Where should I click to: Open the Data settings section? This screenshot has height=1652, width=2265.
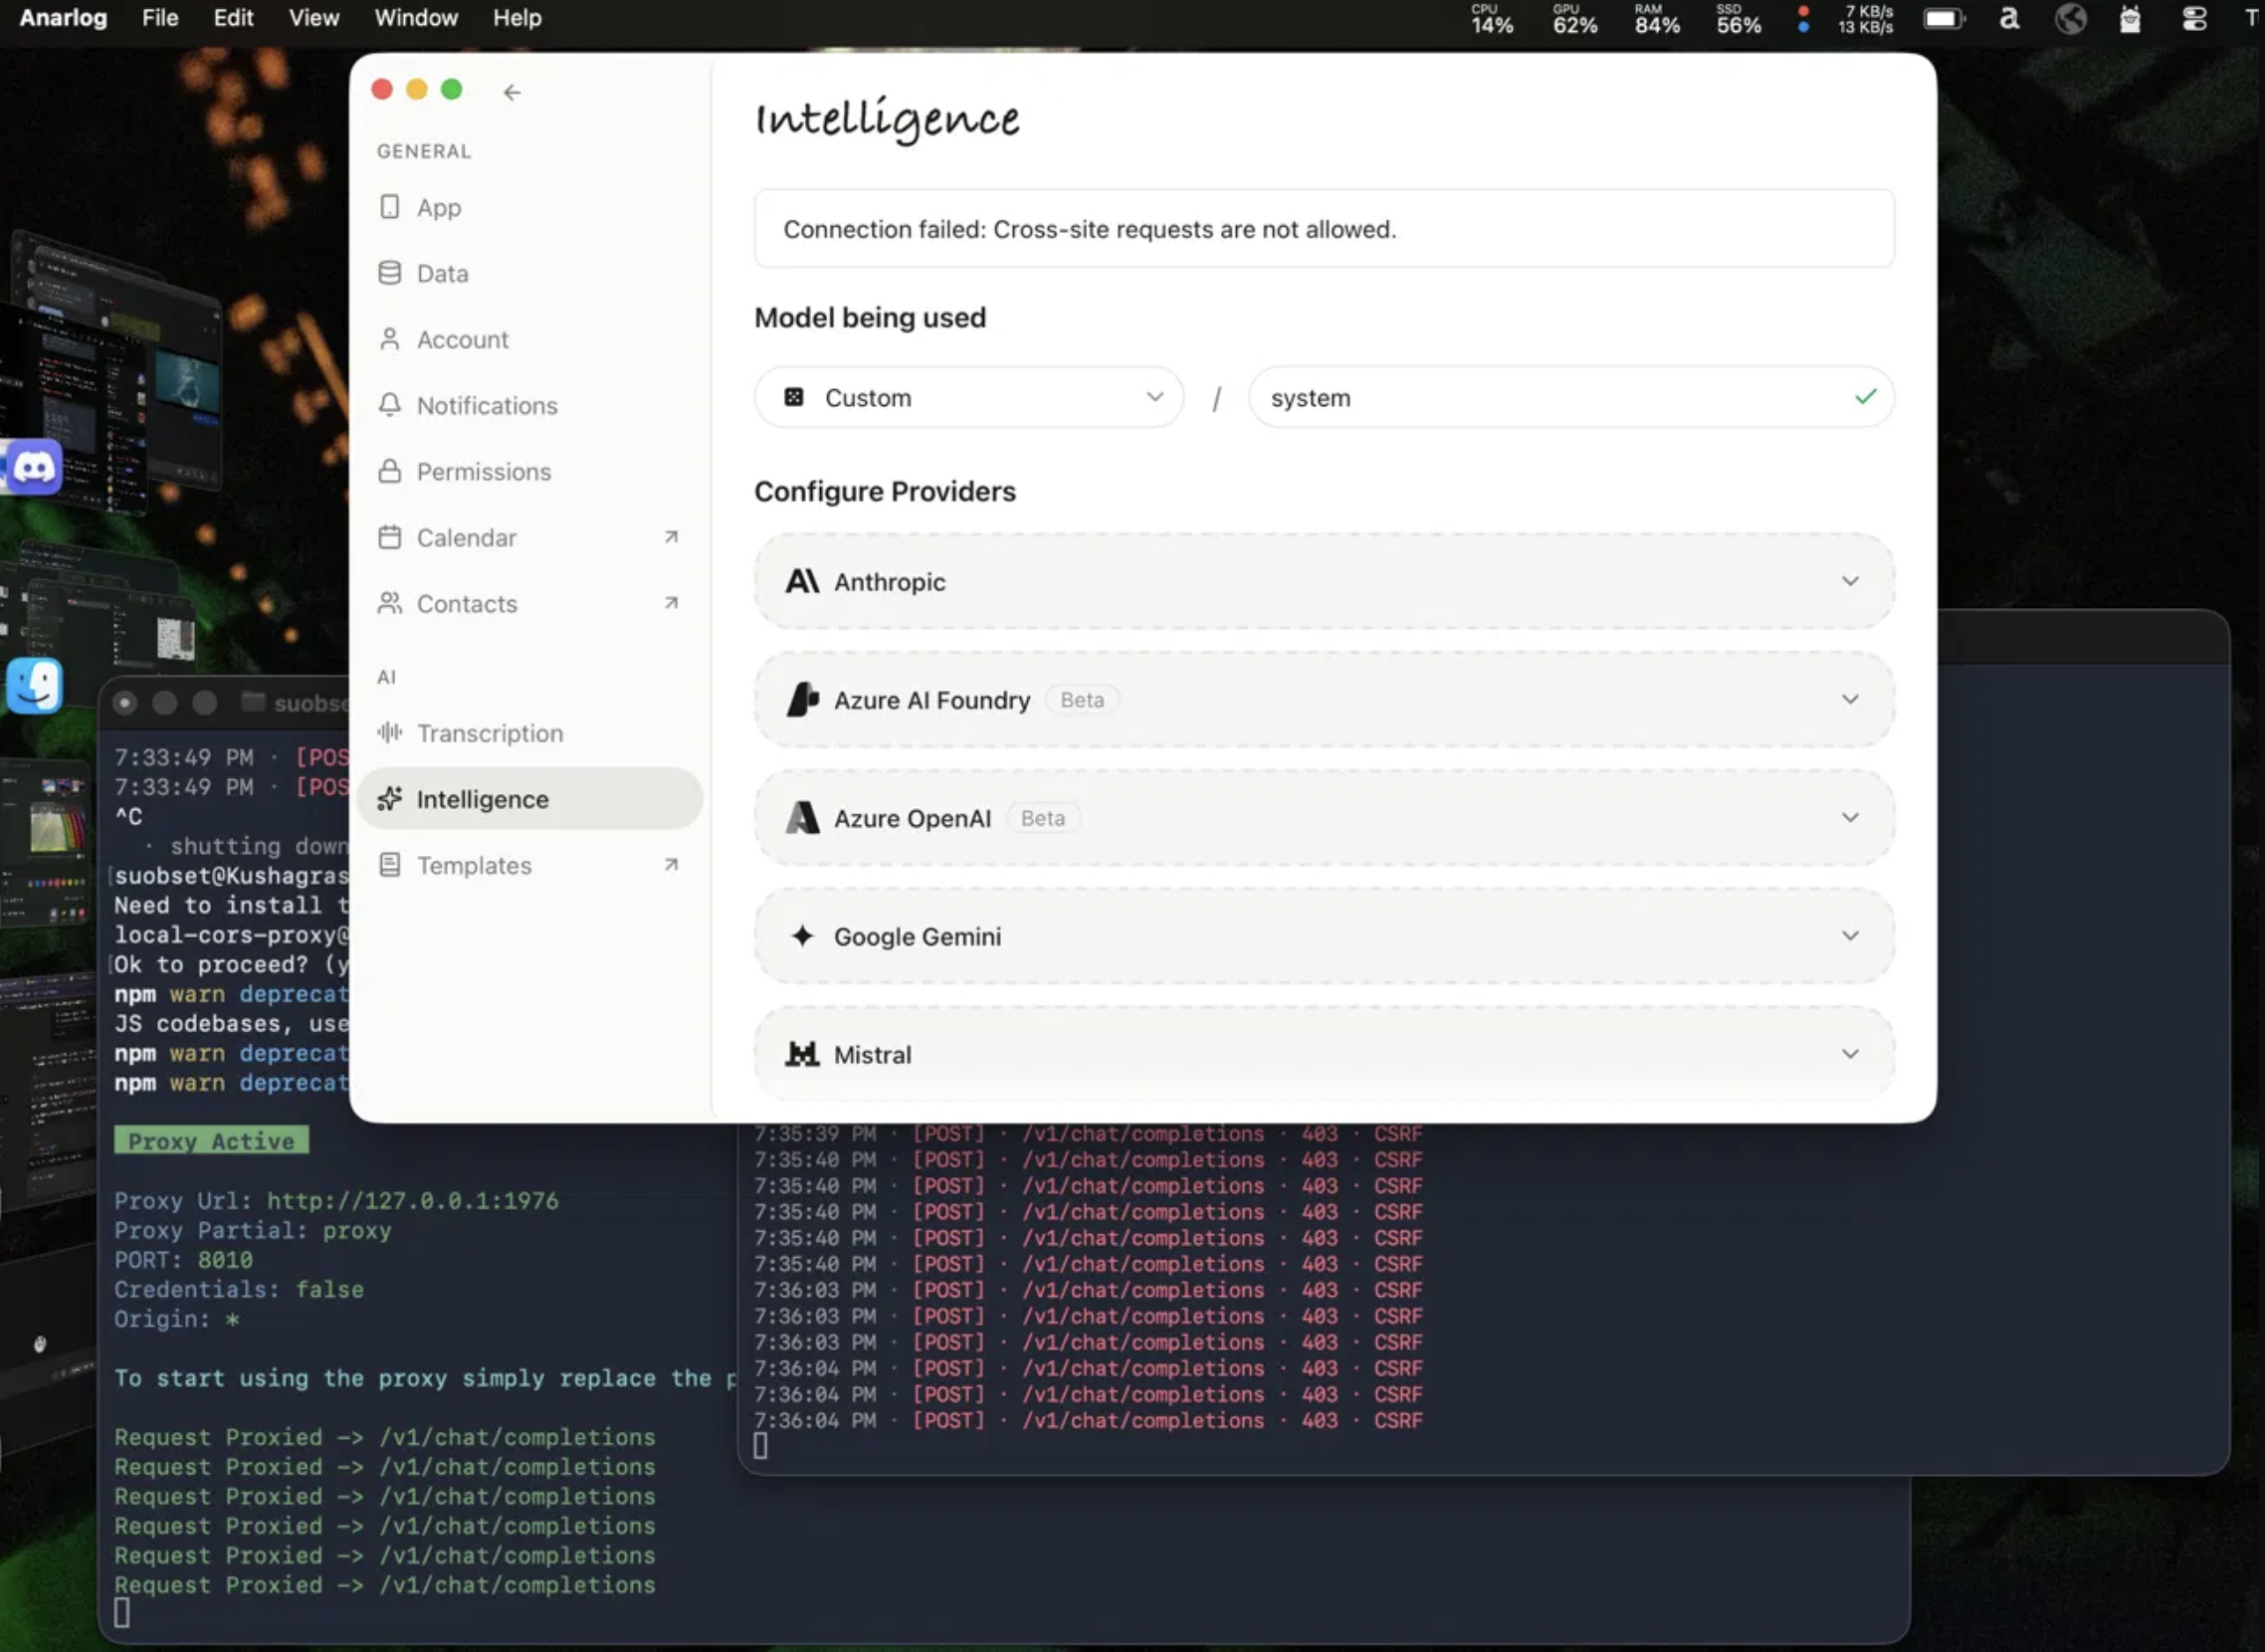(x=530, y=273)
